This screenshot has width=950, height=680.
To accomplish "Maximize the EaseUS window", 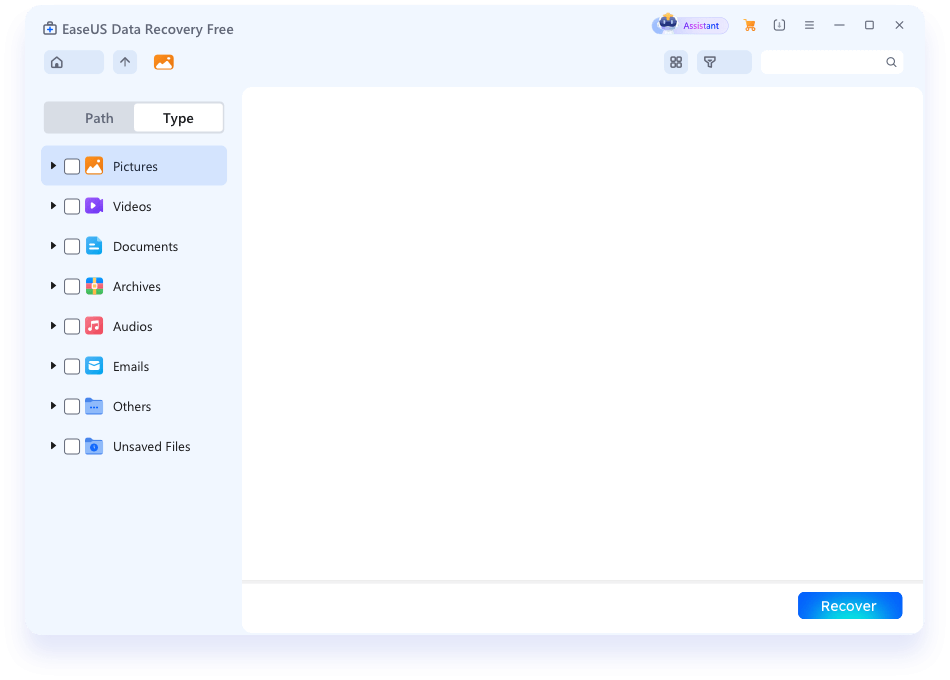I will coord(869,25).
